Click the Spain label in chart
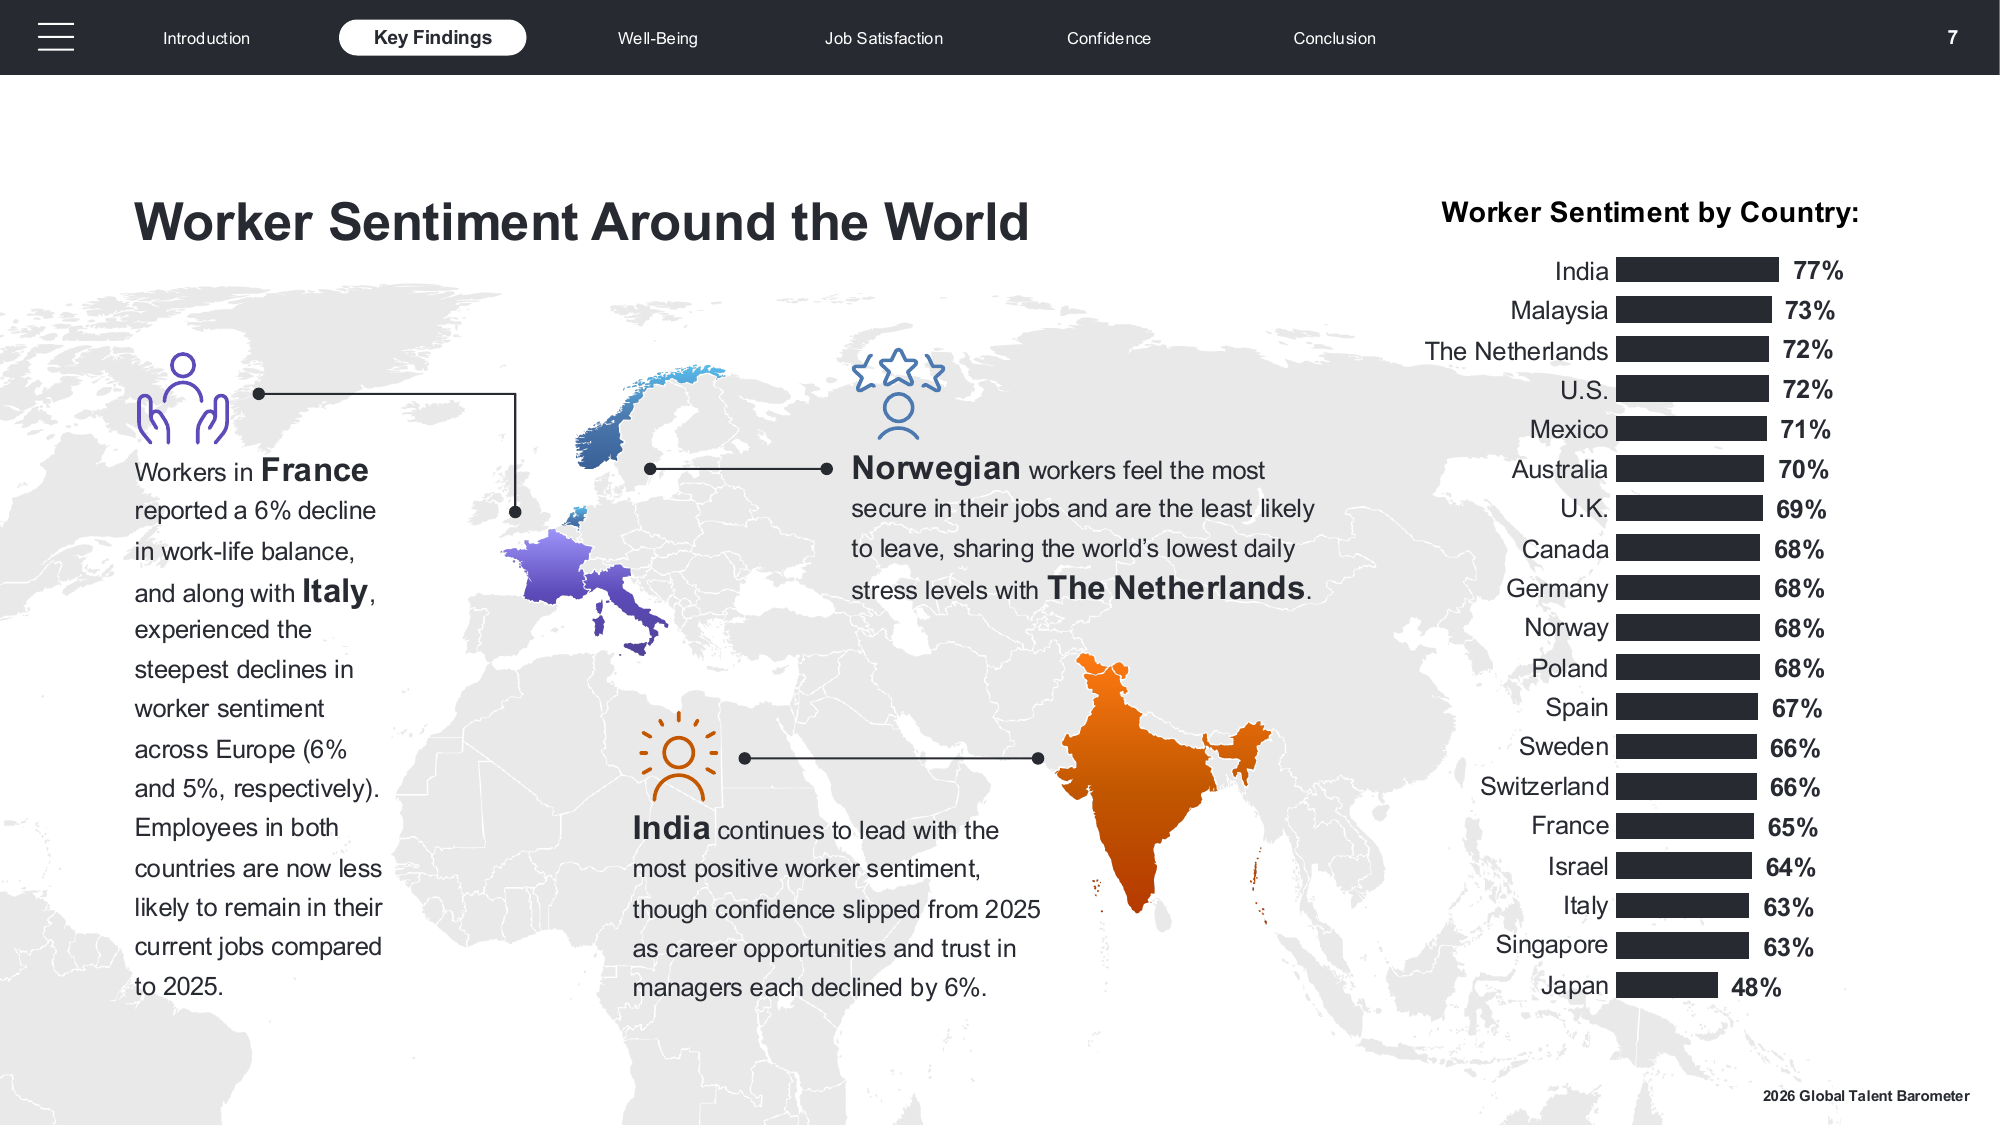 pyautogui.click(x=1576, y=708)
